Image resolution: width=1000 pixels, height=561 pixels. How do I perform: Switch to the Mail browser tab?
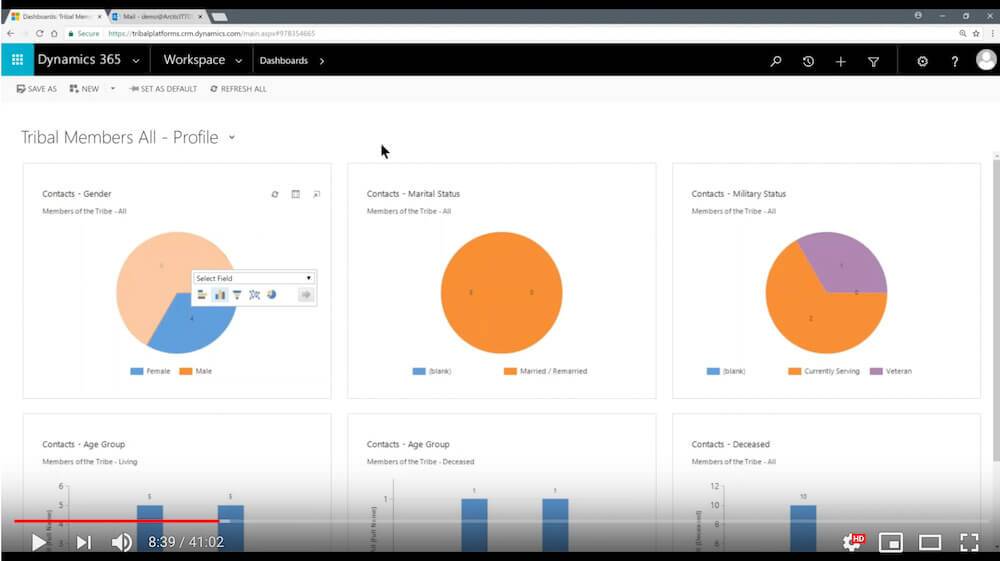157,17
